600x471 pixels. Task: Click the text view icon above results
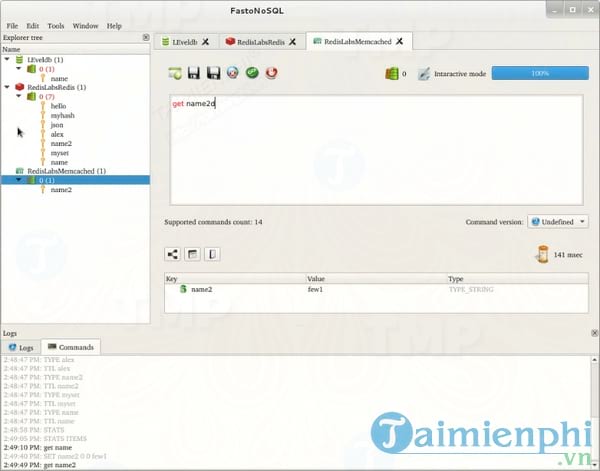click(x=211, y=254)
